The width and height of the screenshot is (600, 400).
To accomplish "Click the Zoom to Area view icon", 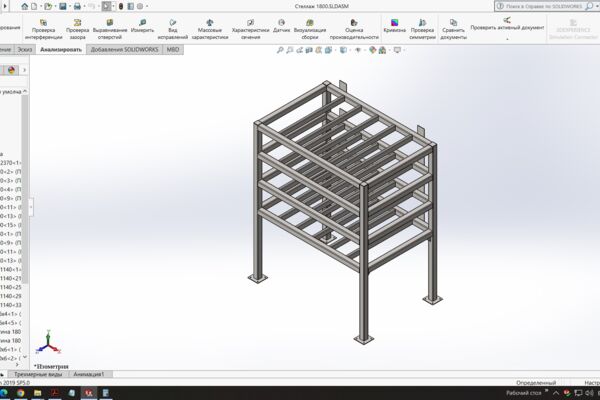I will coord(290,50).
